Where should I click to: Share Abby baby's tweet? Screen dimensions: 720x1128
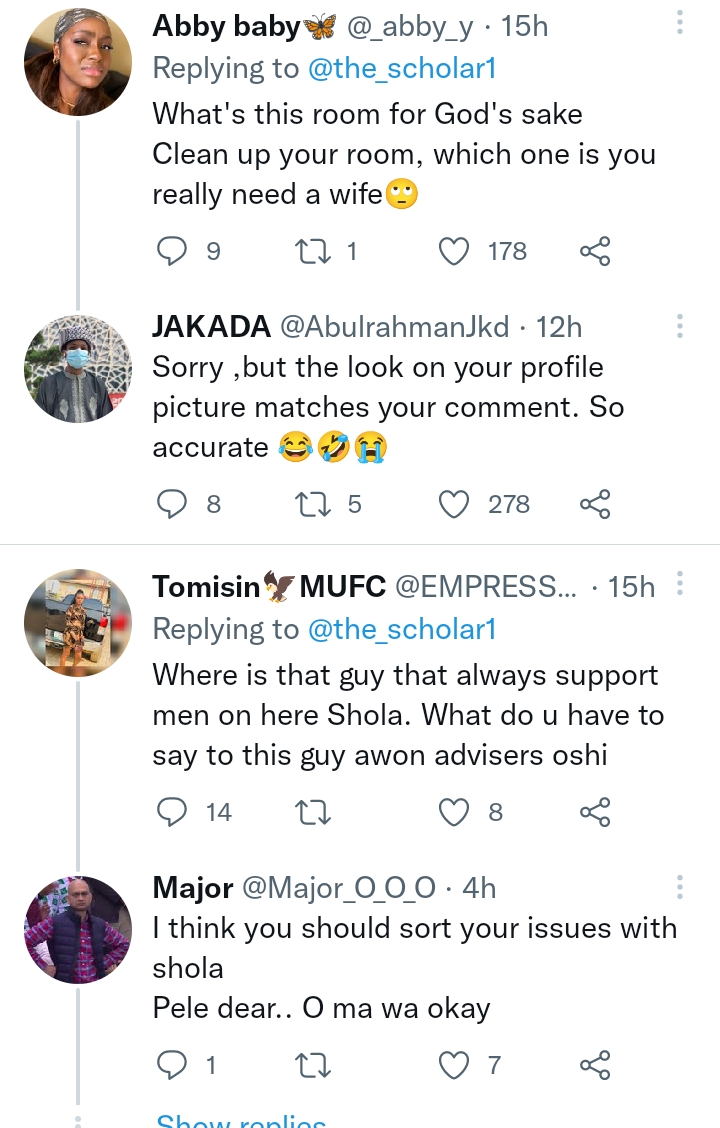595,250
